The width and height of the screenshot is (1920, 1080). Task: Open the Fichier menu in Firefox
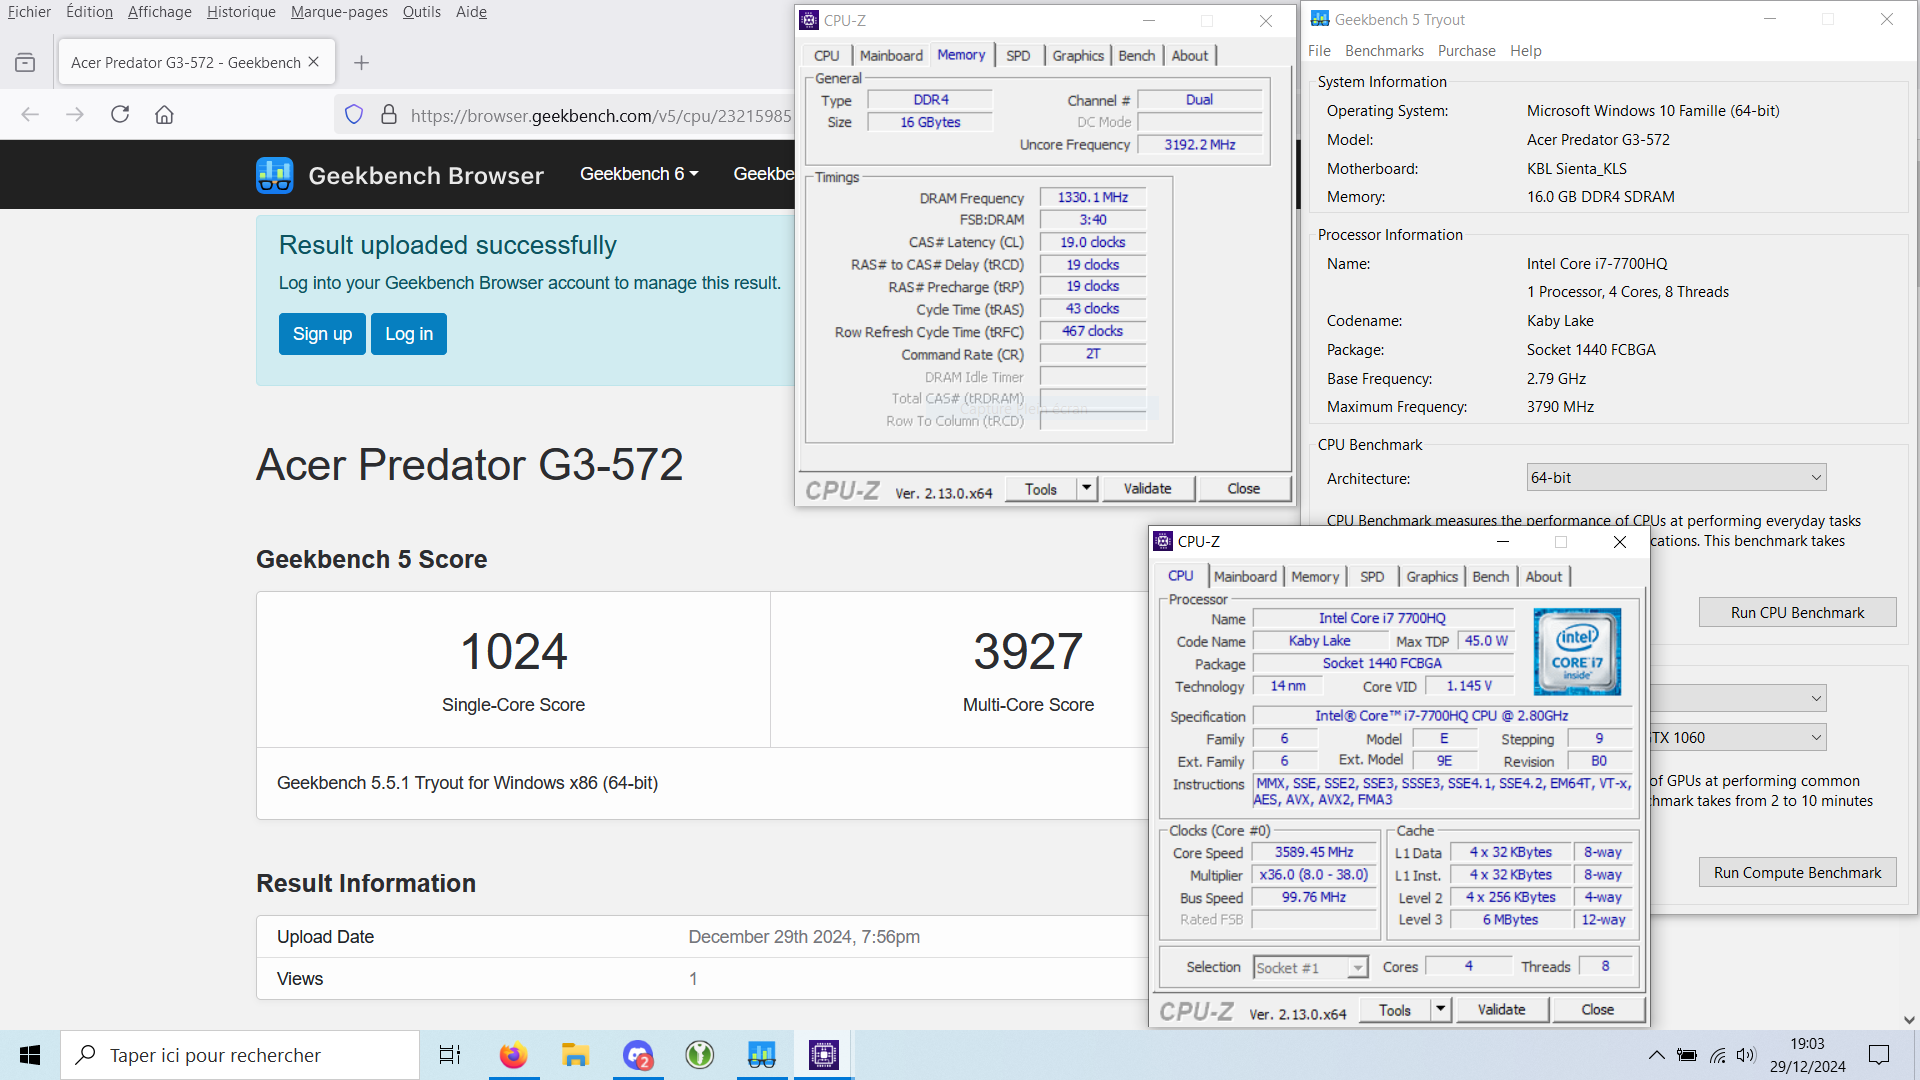[29, 12]
